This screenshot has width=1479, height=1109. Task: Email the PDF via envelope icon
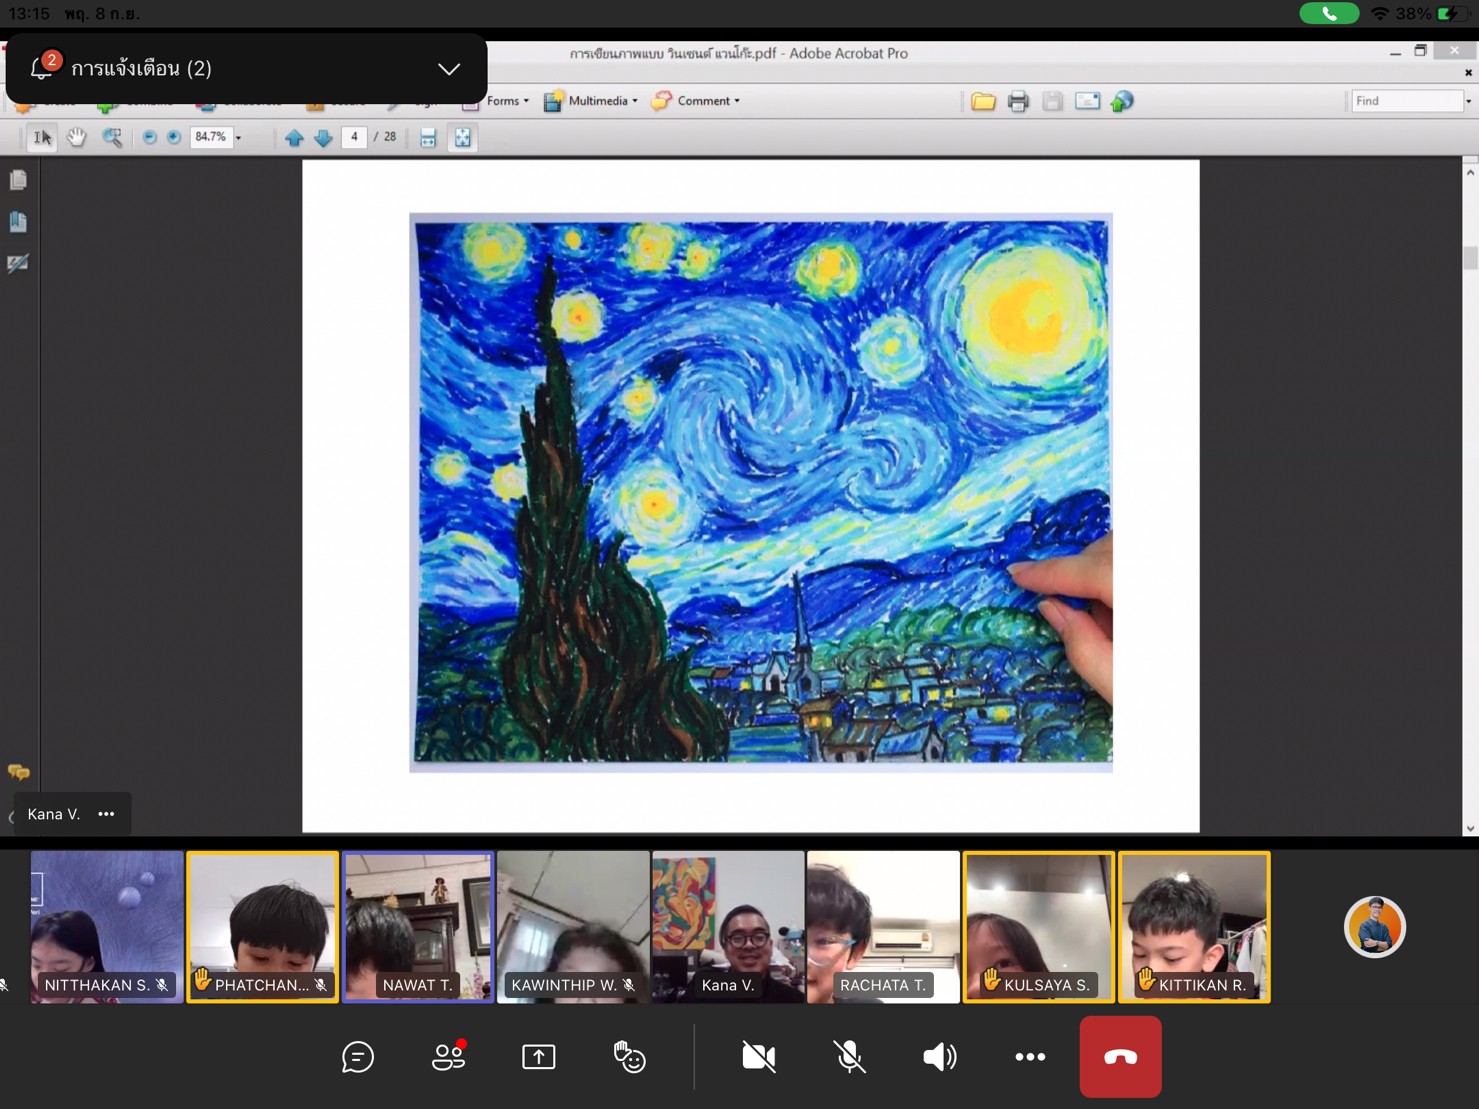coord(1087,101)
